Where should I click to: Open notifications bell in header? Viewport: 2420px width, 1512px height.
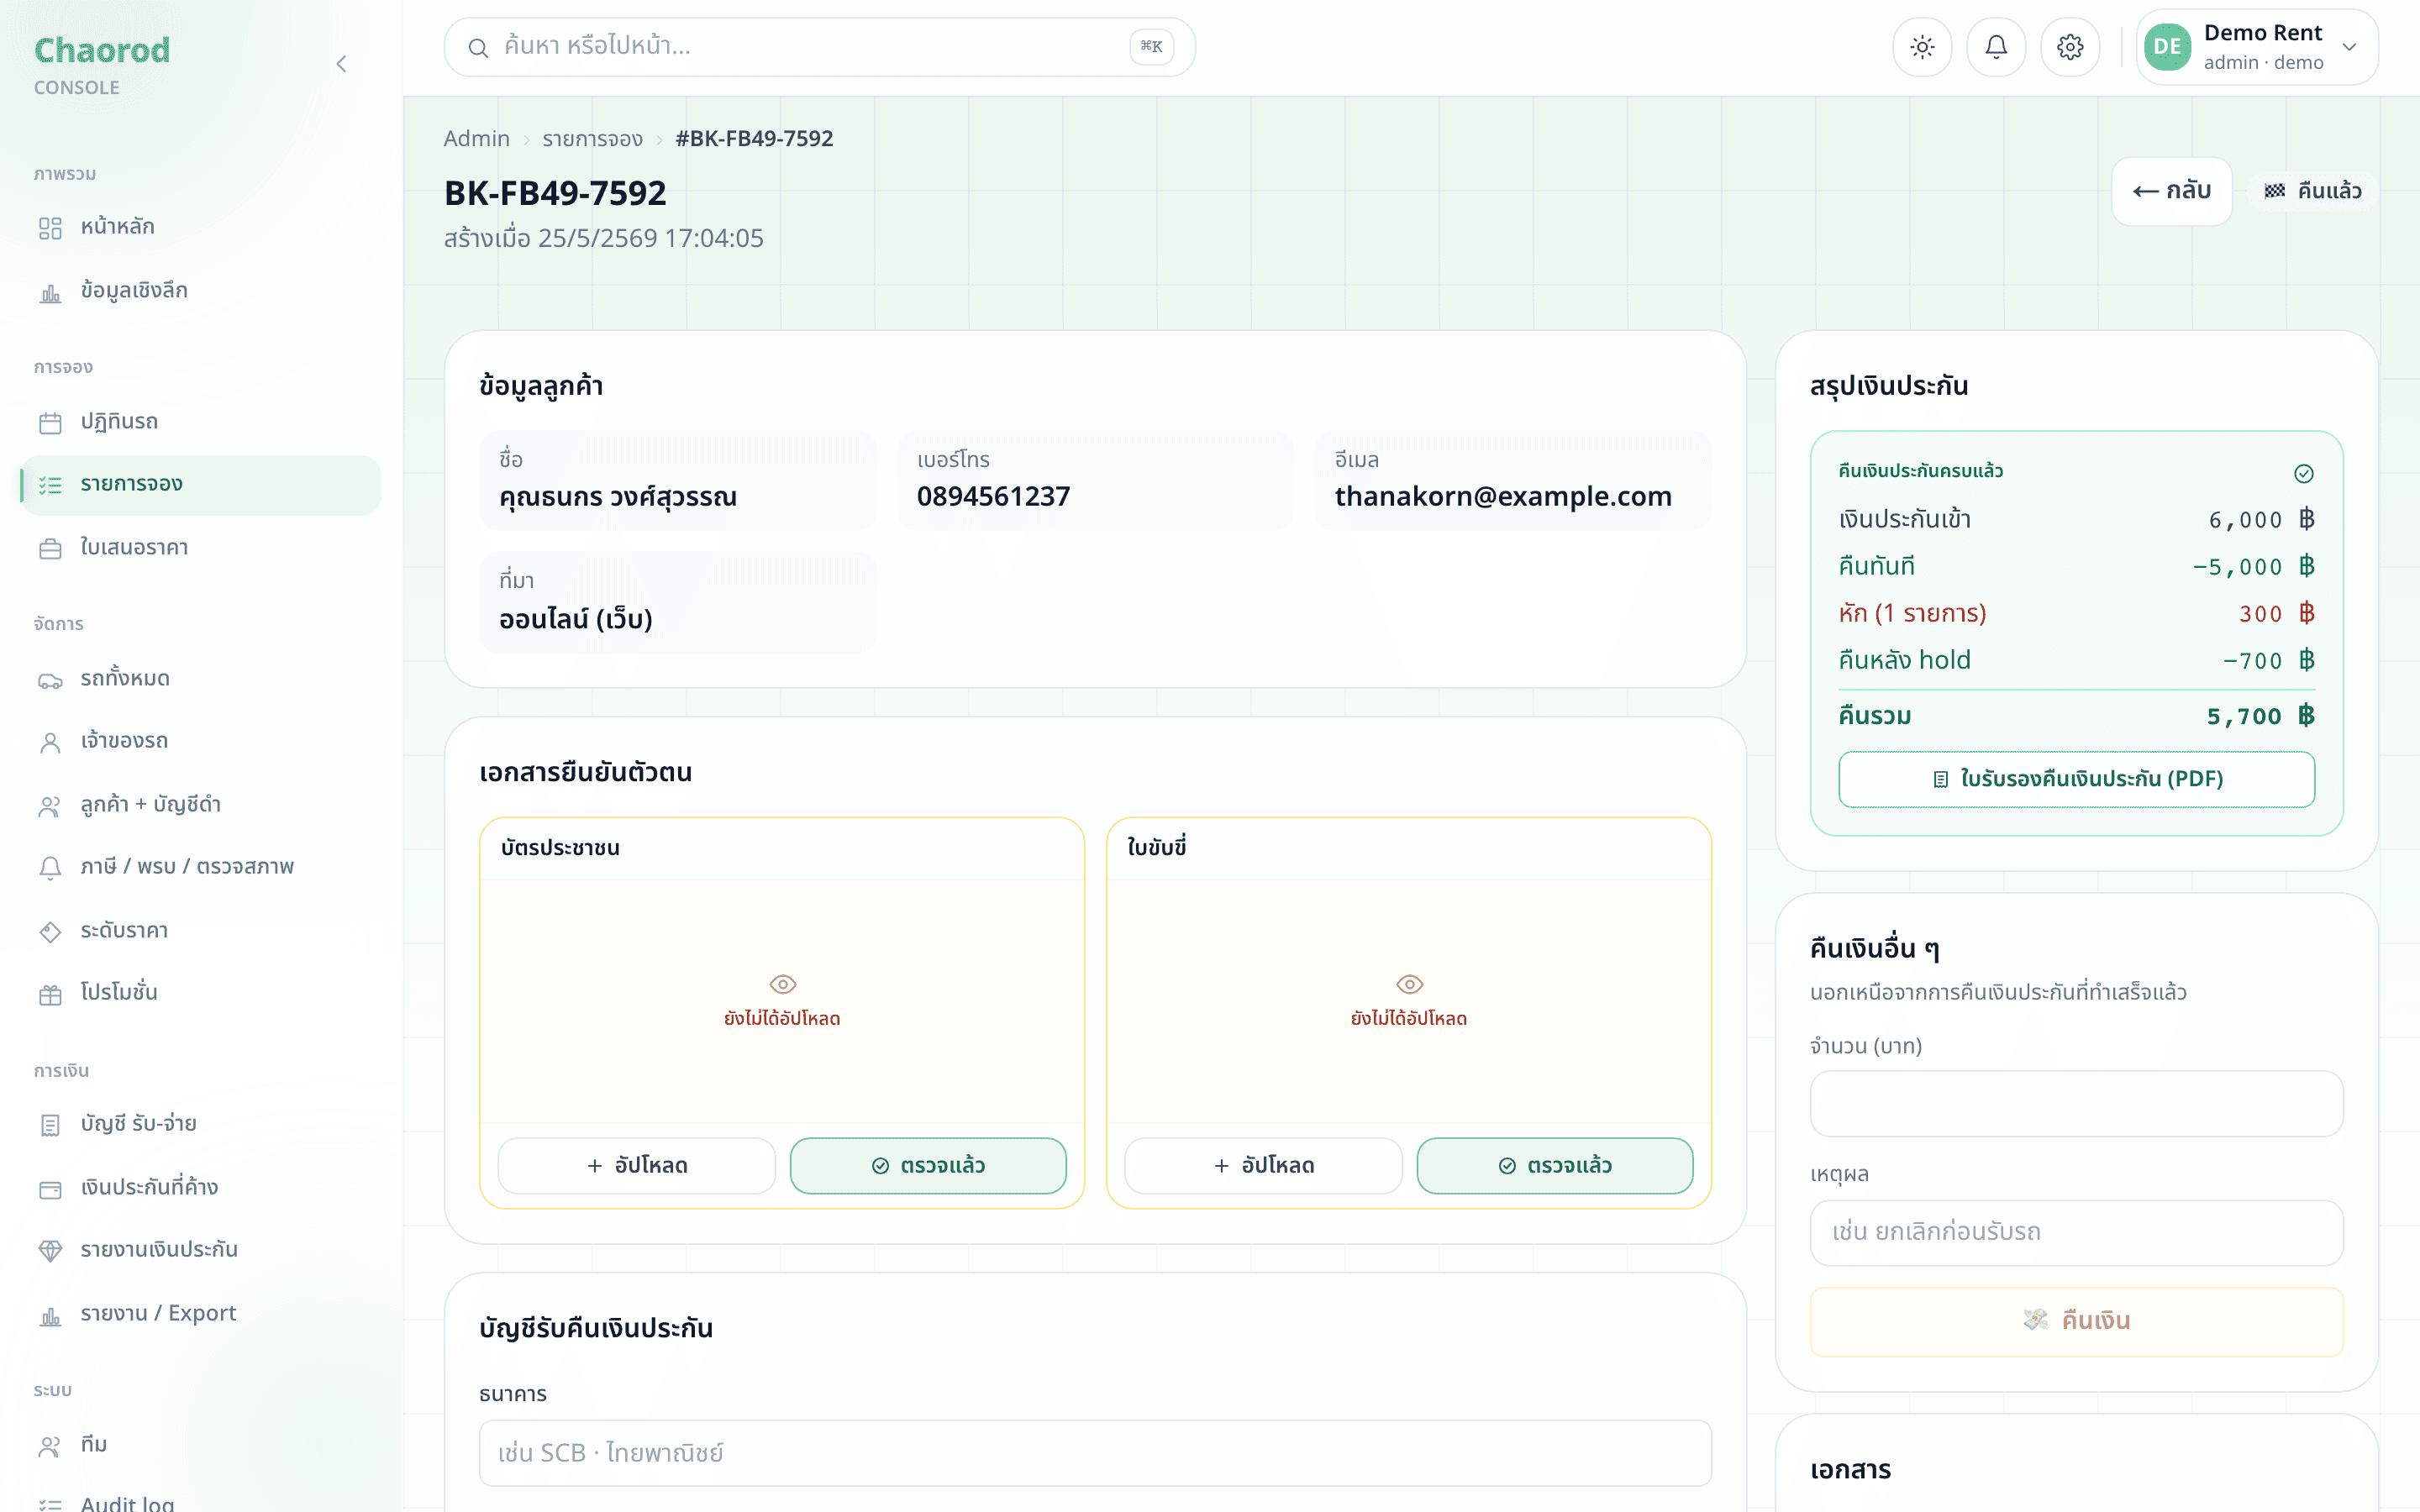(1996, 47)
